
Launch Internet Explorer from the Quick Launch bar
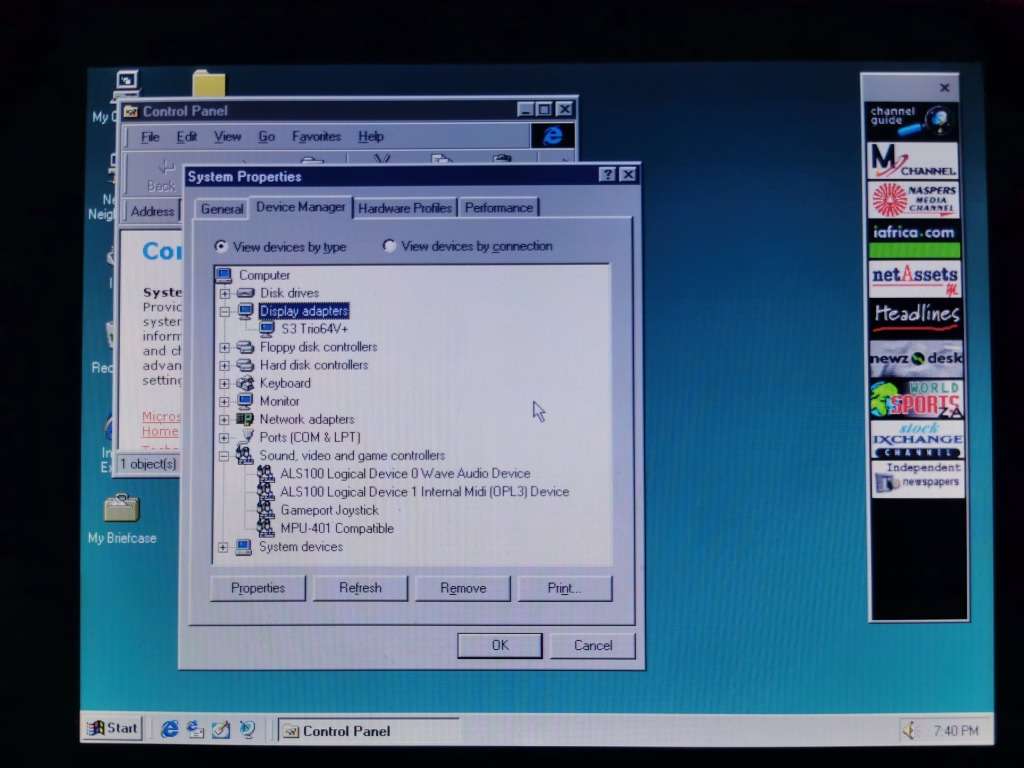click(170, 728)
